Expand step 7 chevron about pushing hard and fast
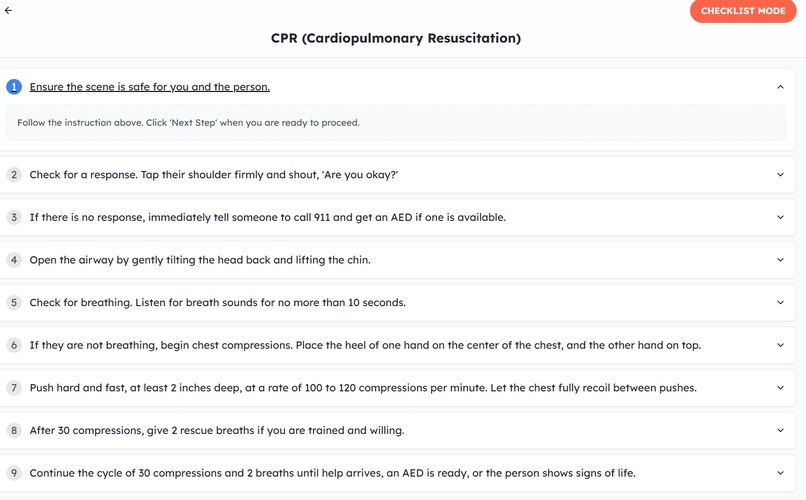Screen dimensions: 806x500 pos(780,388)
